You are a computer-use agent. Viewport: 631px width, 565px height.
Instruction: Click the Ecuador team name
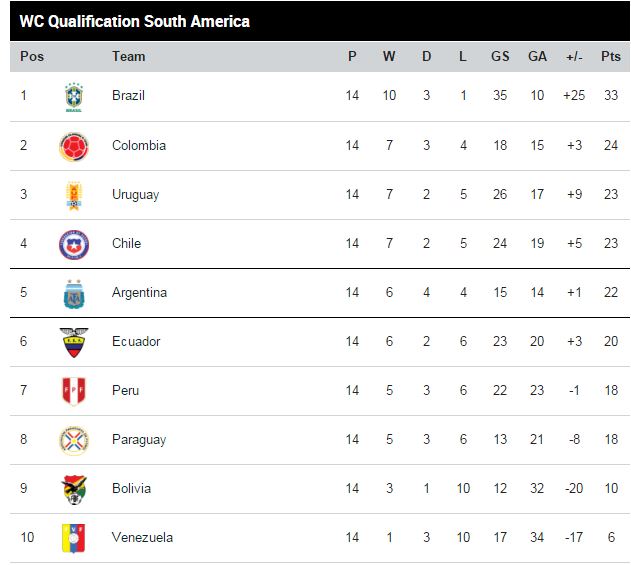pyautogui.click(x=136, y=341)
